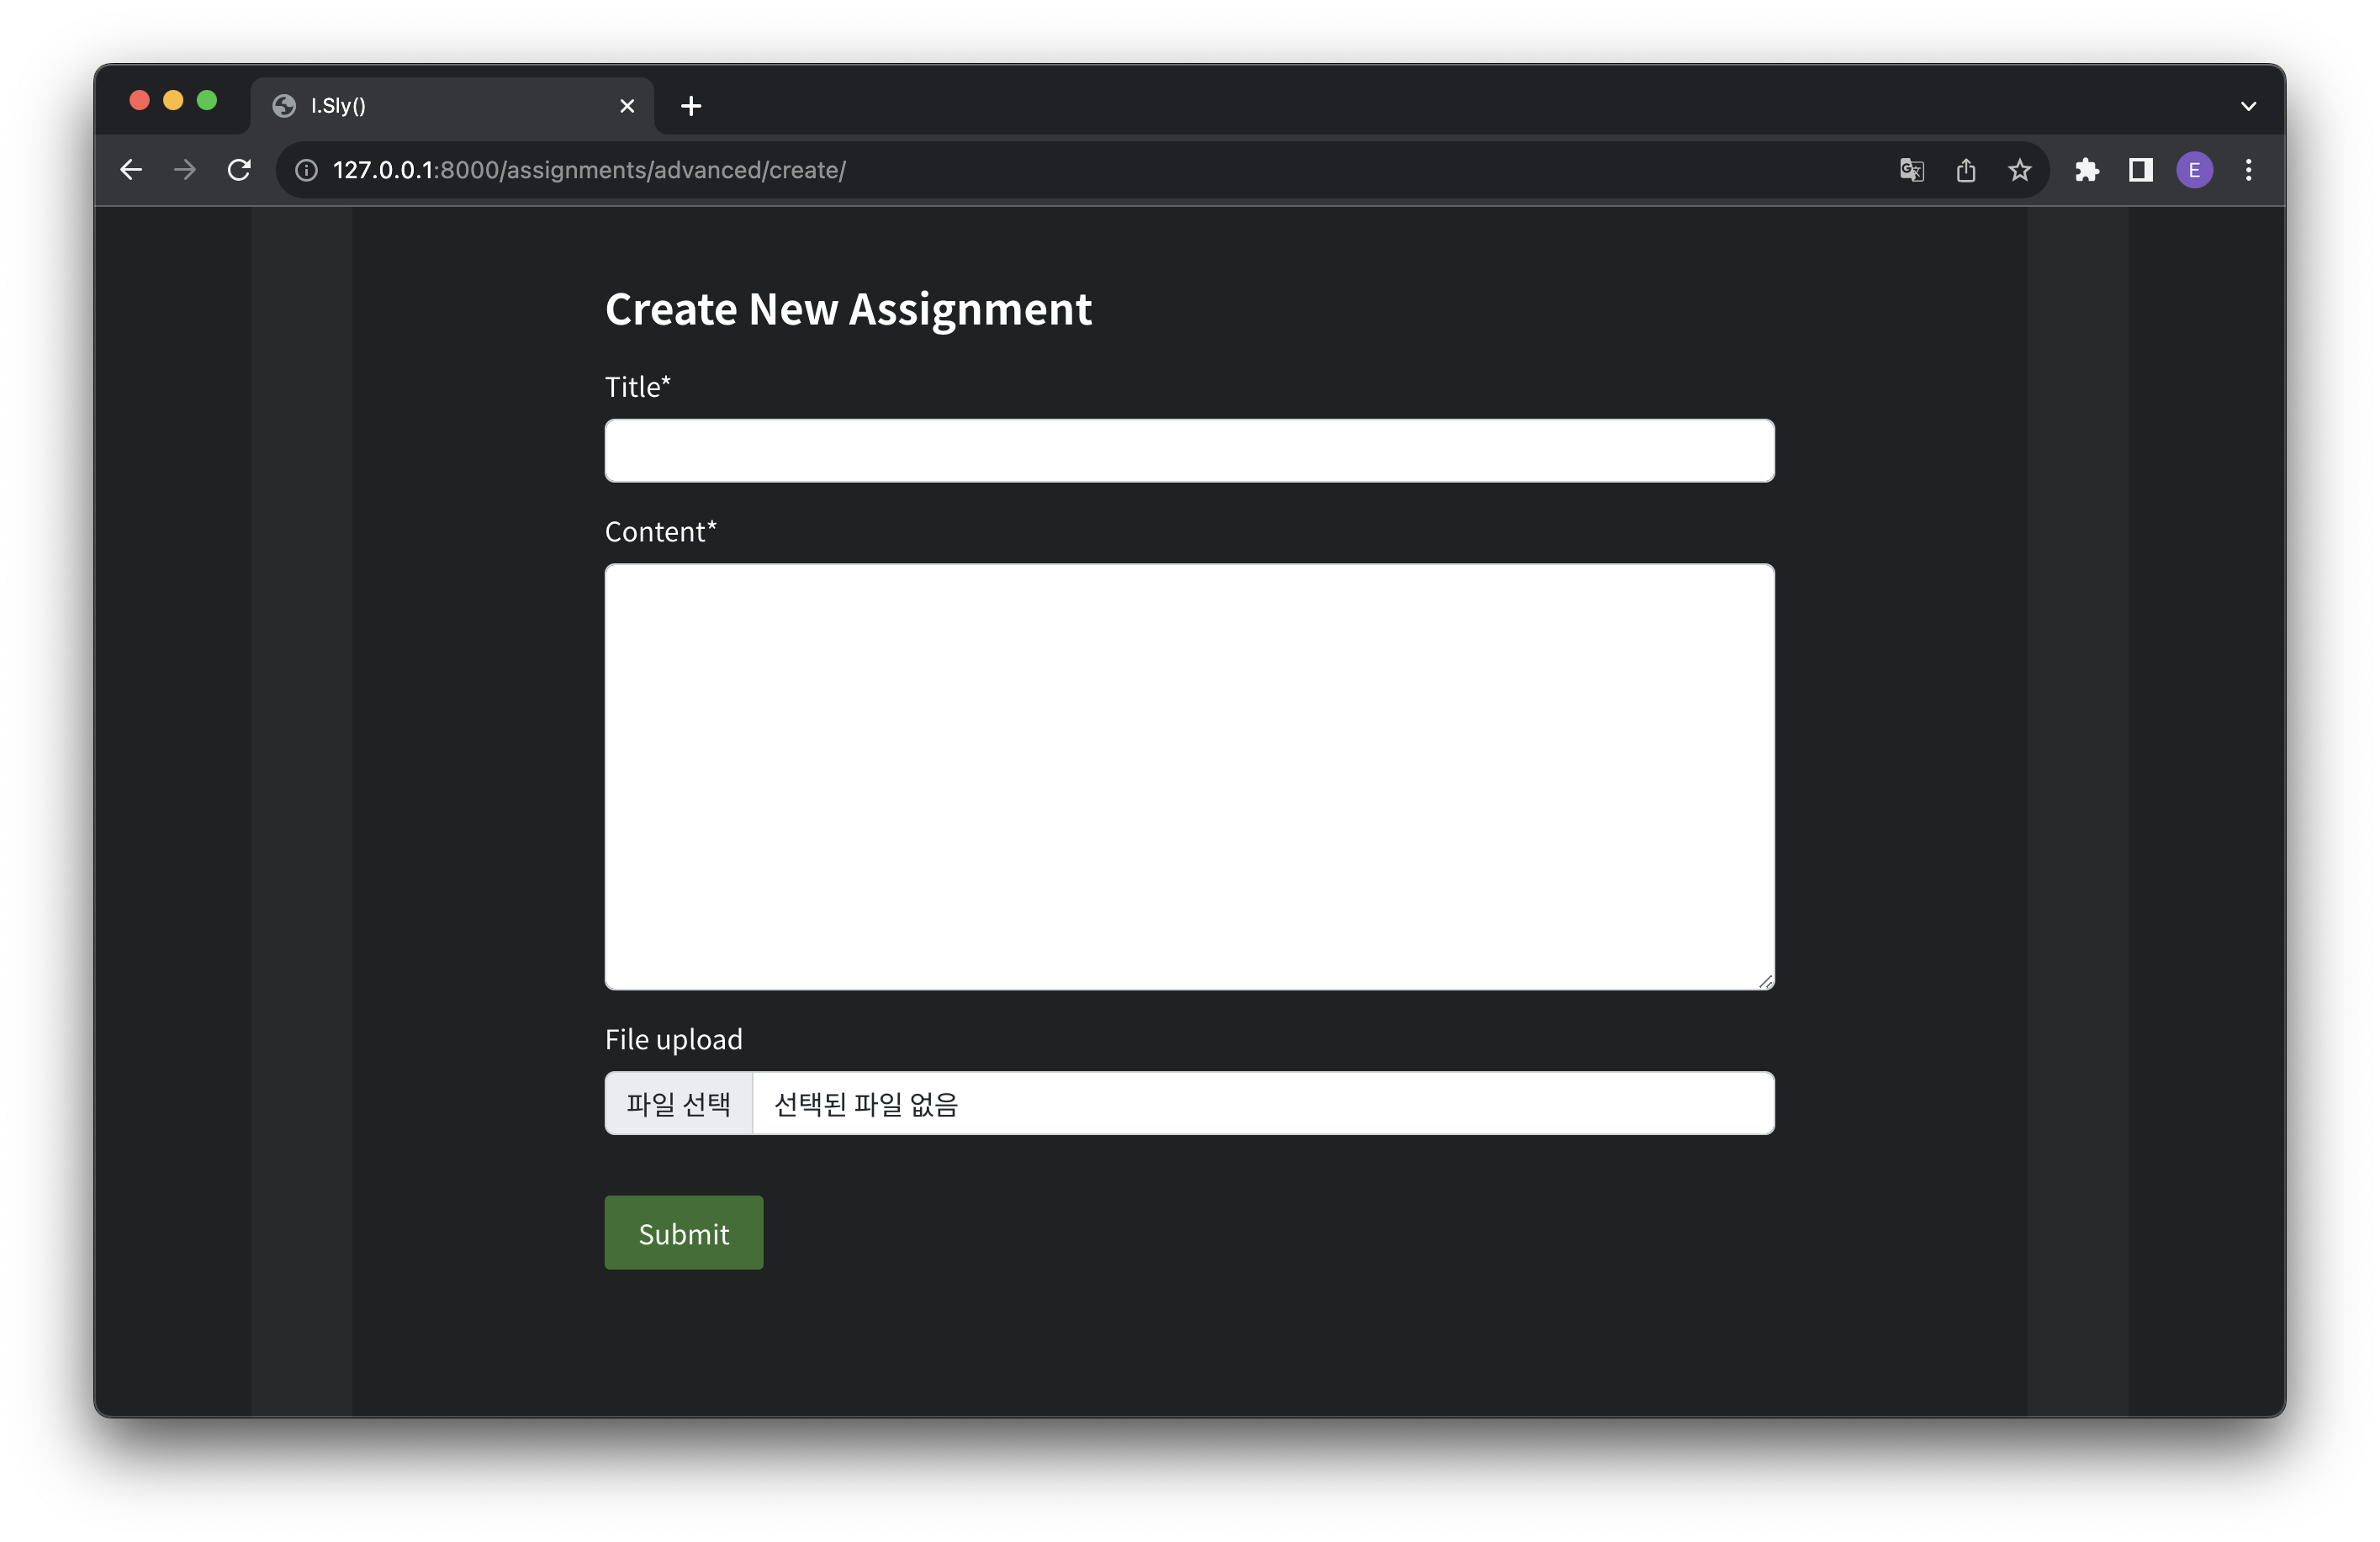
Task: Click into the Content text area
Action: [x=1189, y=777]
